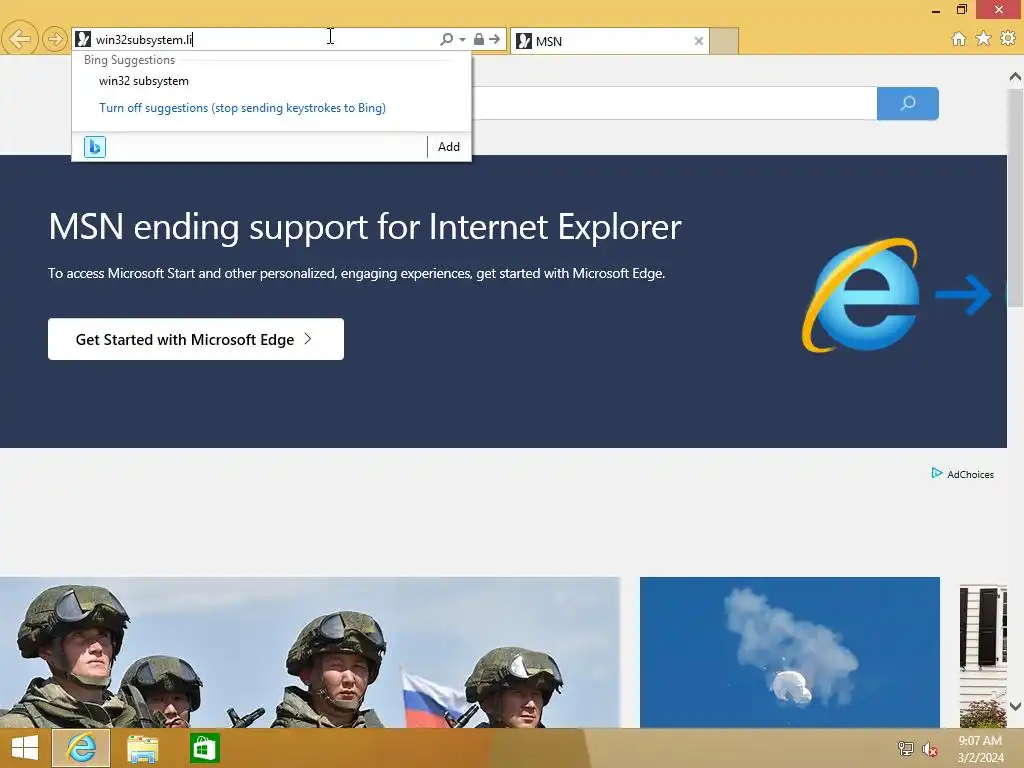
Task: Click the blue MSN search button
Action: [x=908, y=103]
